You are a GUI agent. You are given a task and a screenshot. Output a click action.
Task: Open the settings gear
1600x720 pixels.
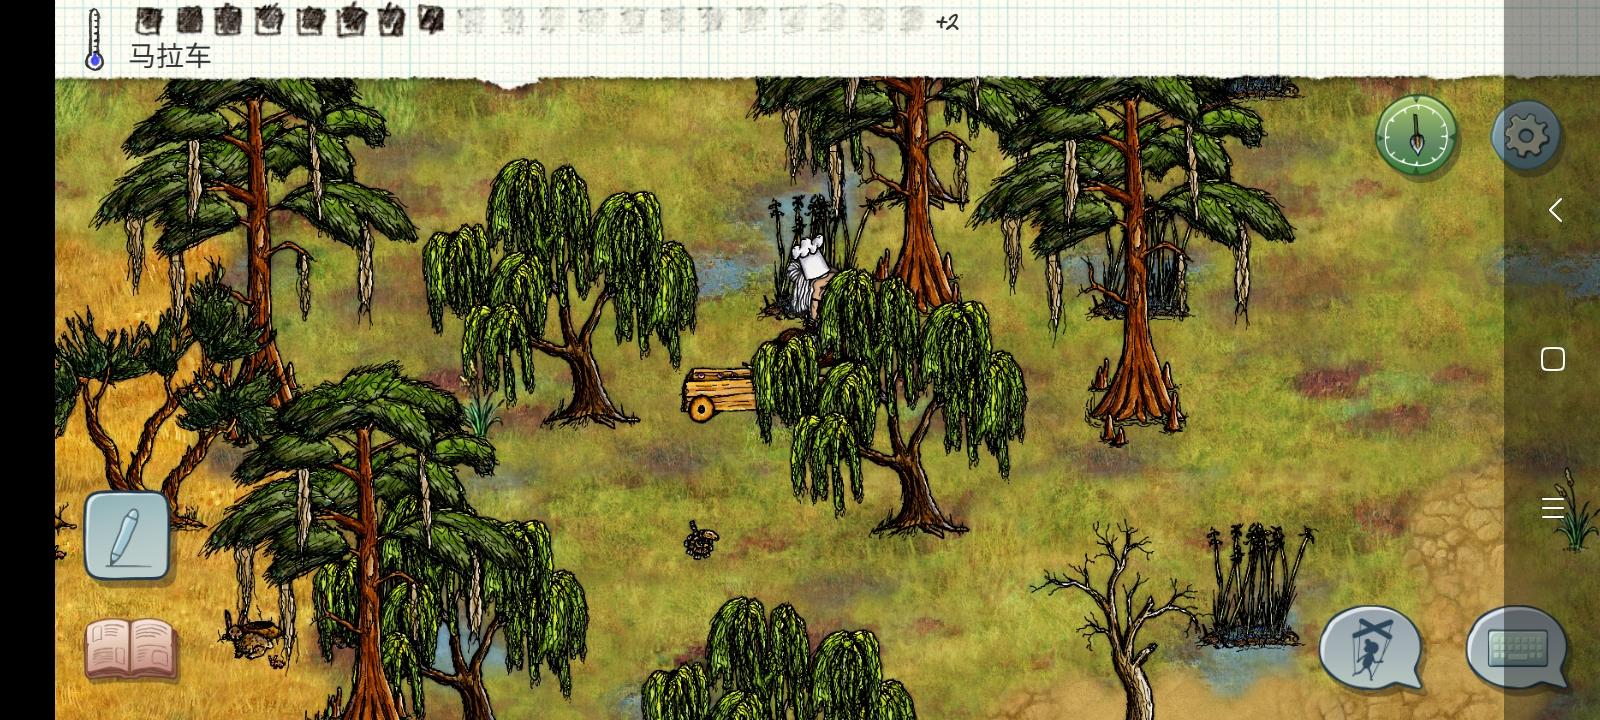pyautogui.click(x=1526, y=135)
